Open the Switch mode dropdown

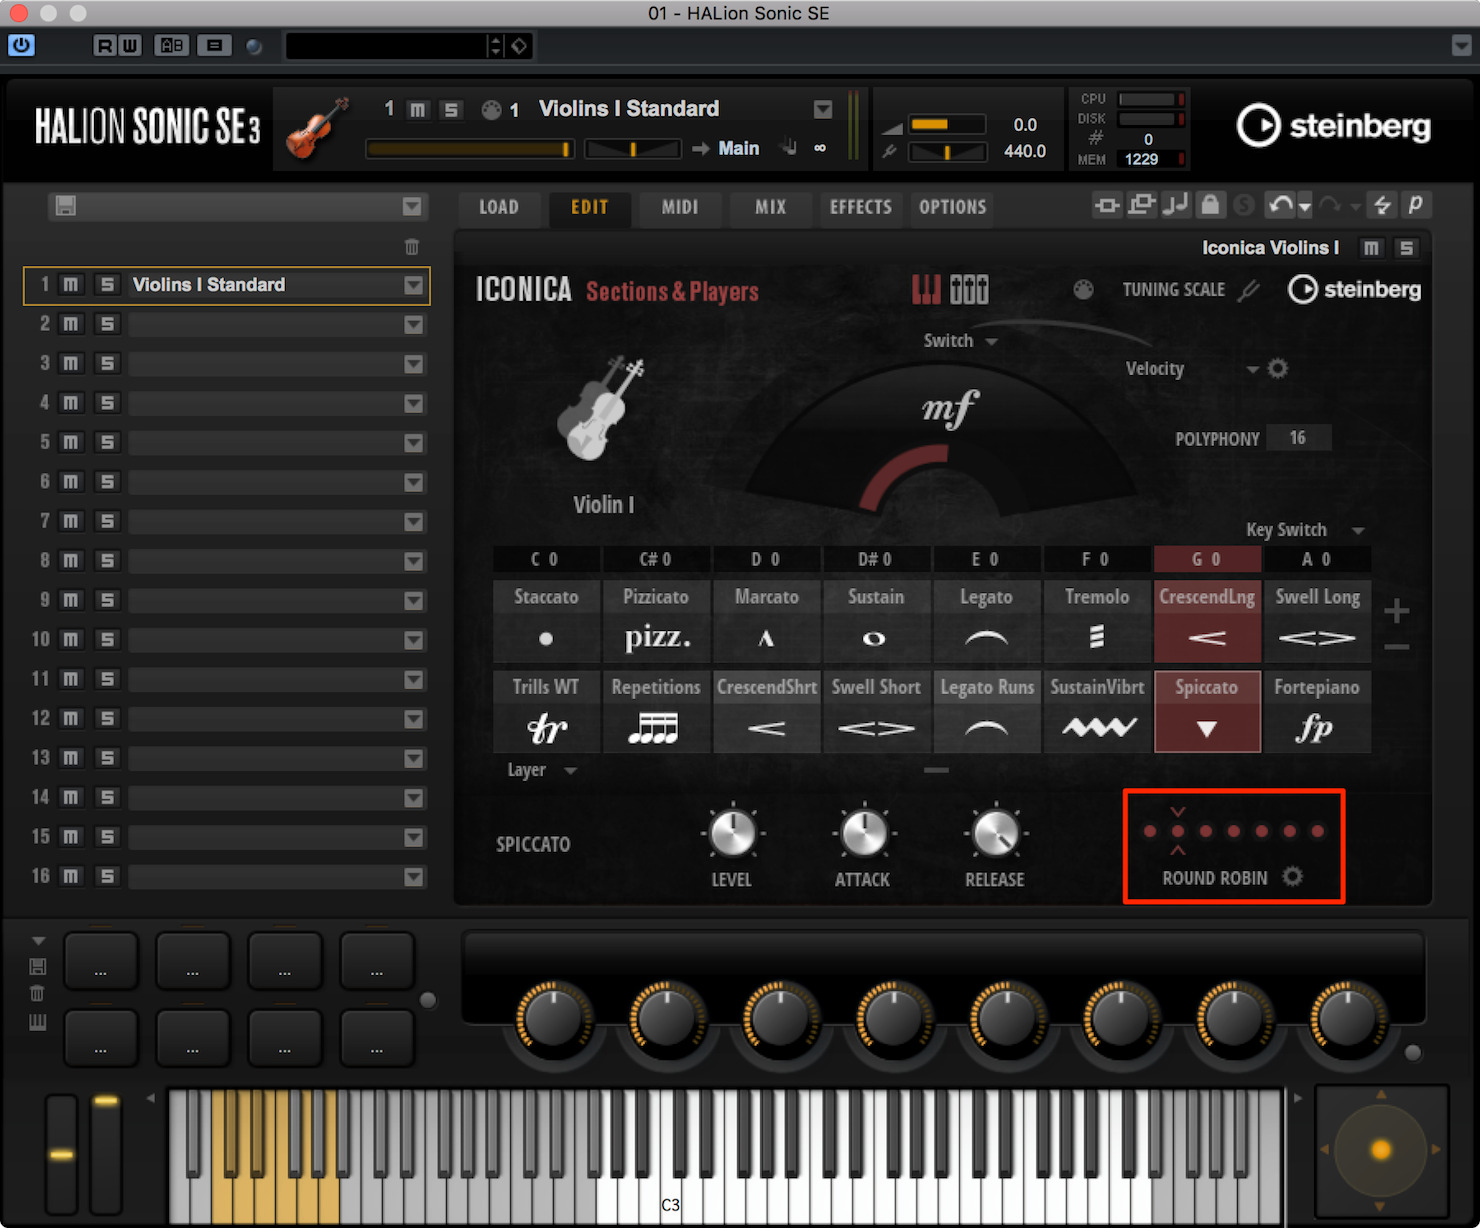coord(960,341)
